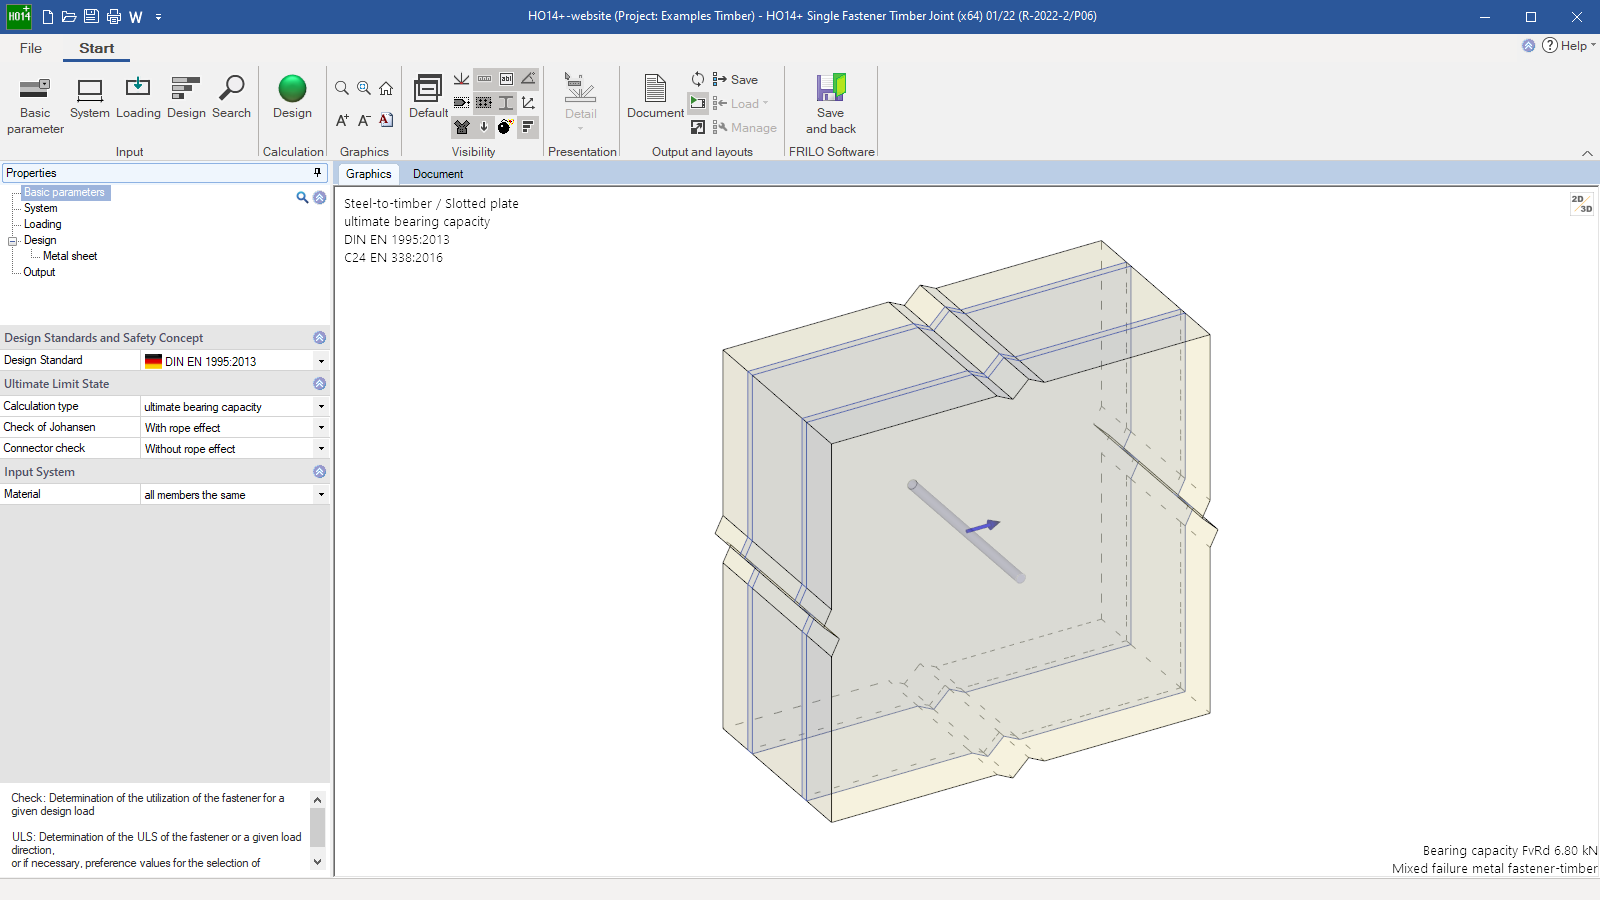Viewport: 1600px width, 900px height.
Task: Open the Design Standard dropdown
Action: (x=321, y=361)
